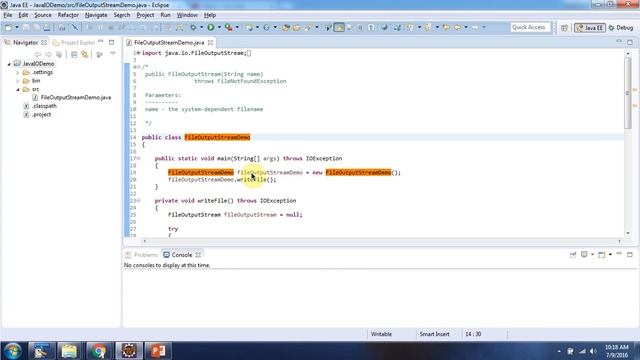Close the FileOutputStreamDemo.java editor tab
640x360 pixels.
coord(210,42)
